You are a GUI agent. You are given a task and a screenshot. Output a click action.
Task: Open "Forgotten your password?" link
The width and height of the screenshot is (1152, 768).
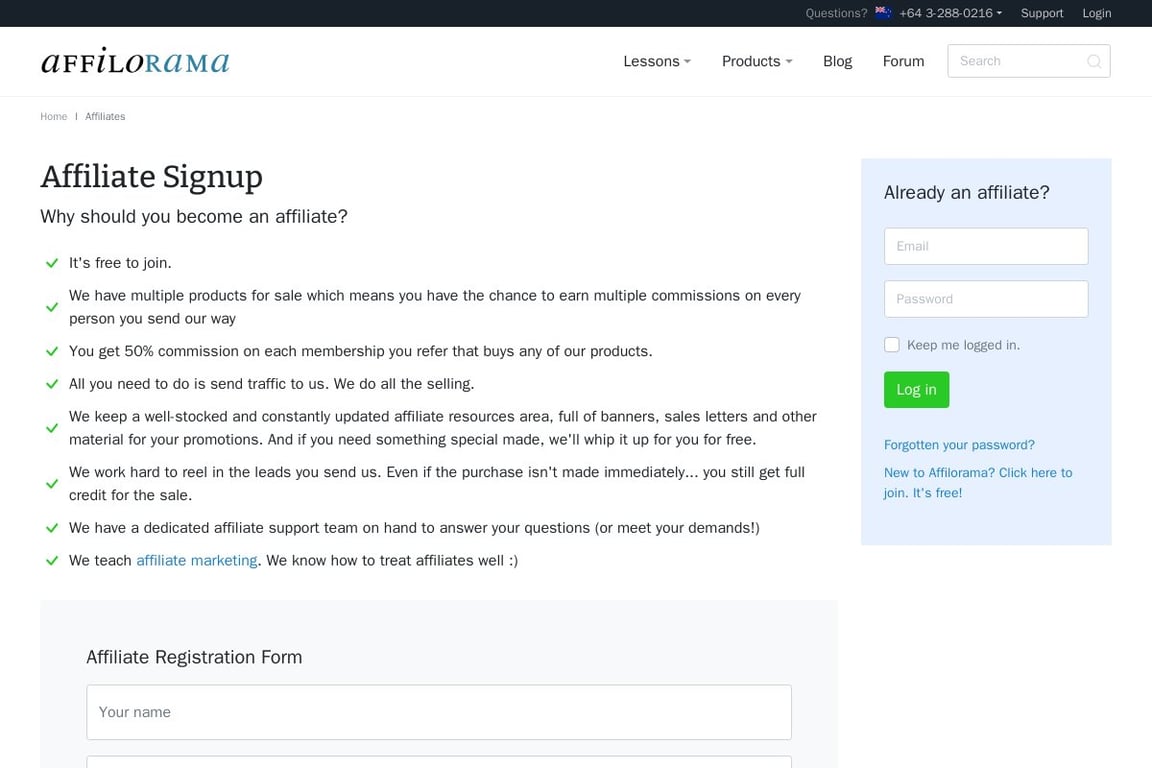959,445
